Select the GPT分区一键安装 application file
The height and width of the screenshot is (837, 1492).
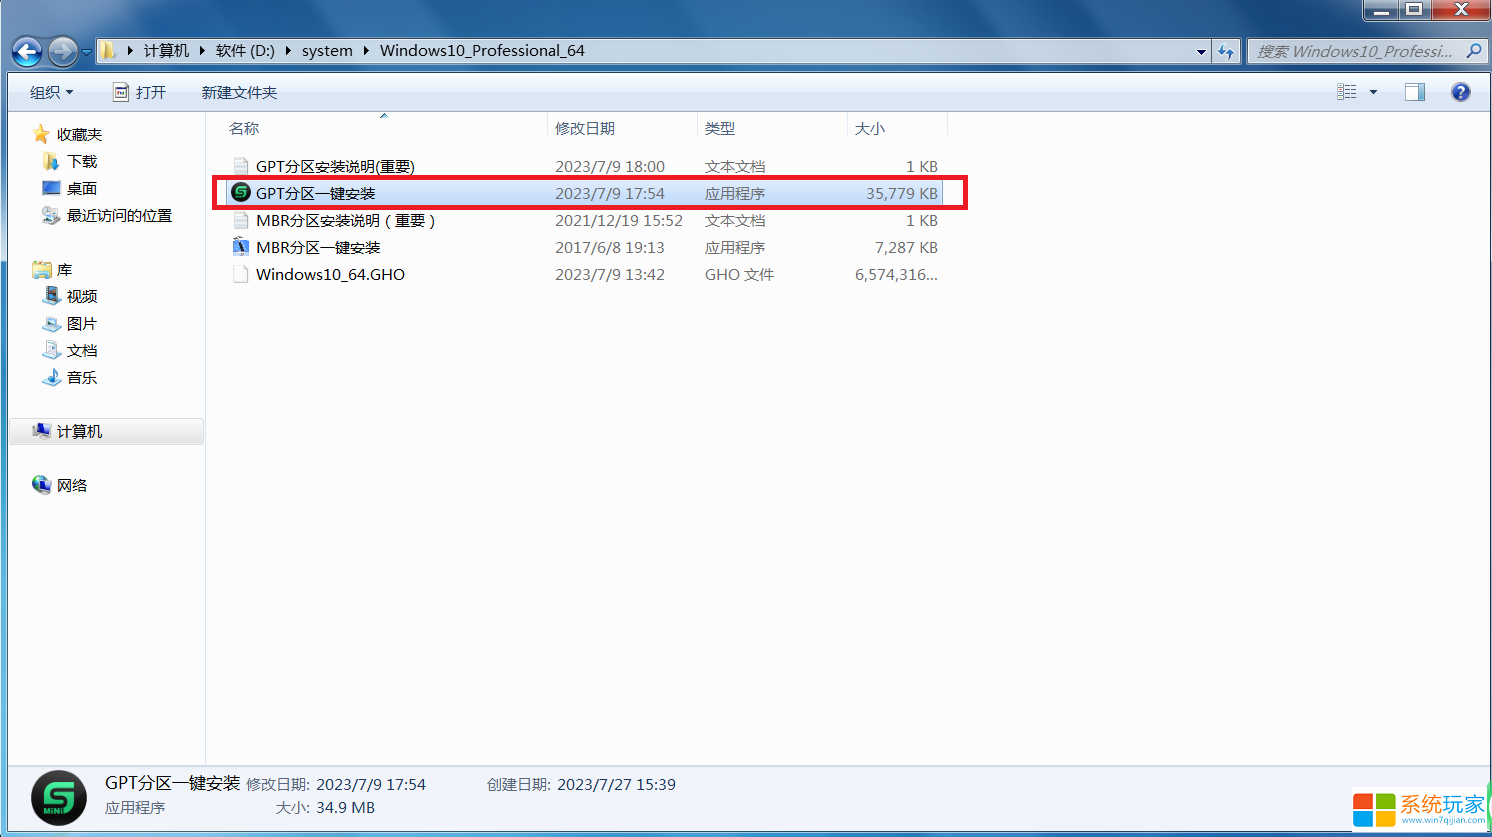(315, 194)
